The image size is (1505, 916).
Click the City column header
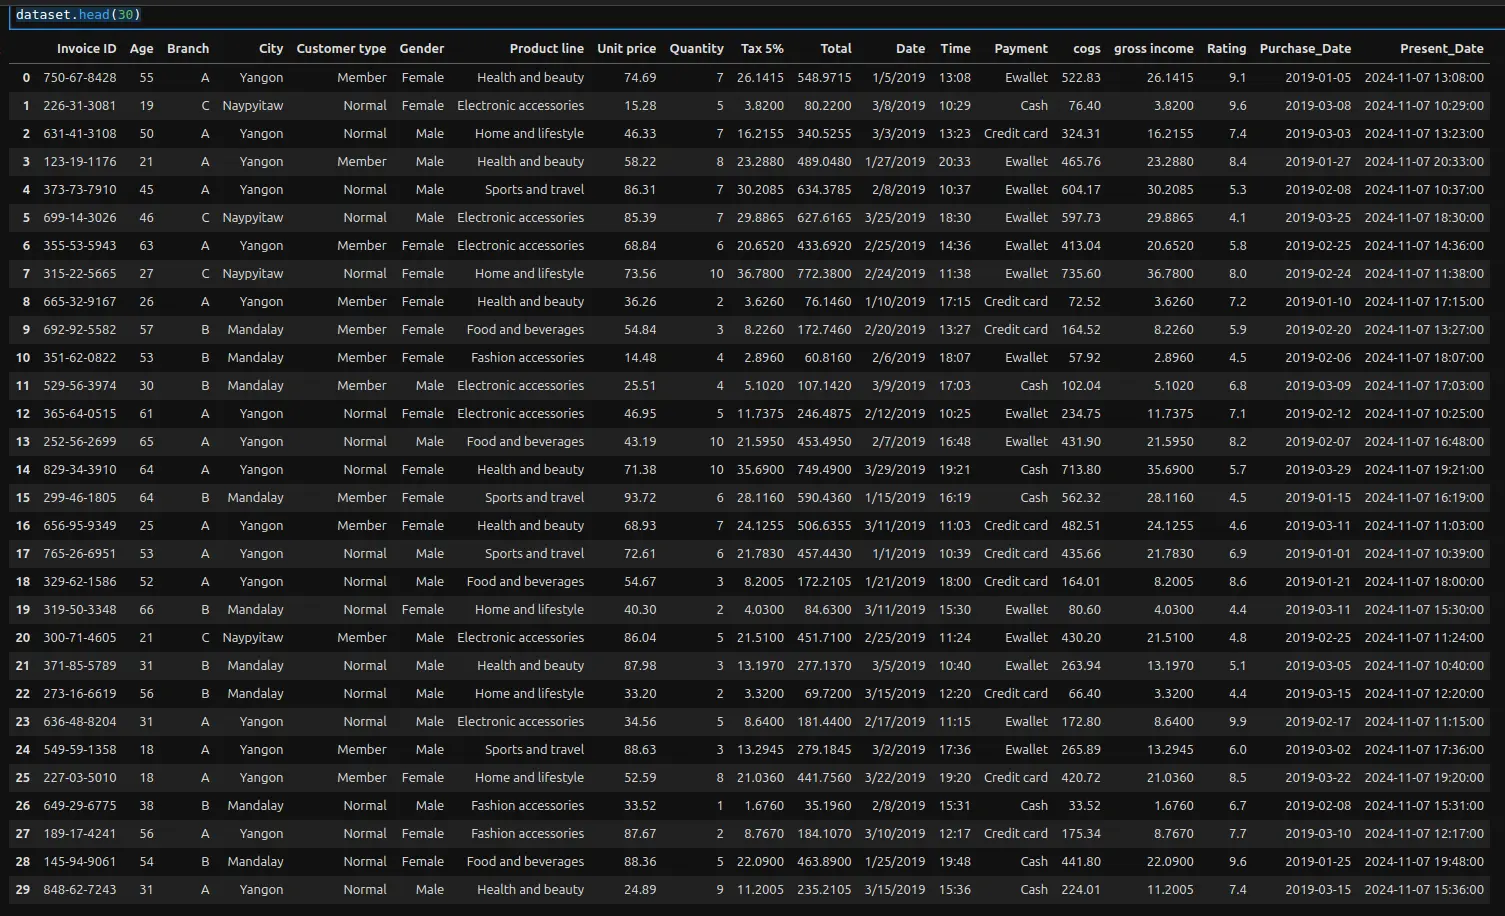(x=271, y=48)
